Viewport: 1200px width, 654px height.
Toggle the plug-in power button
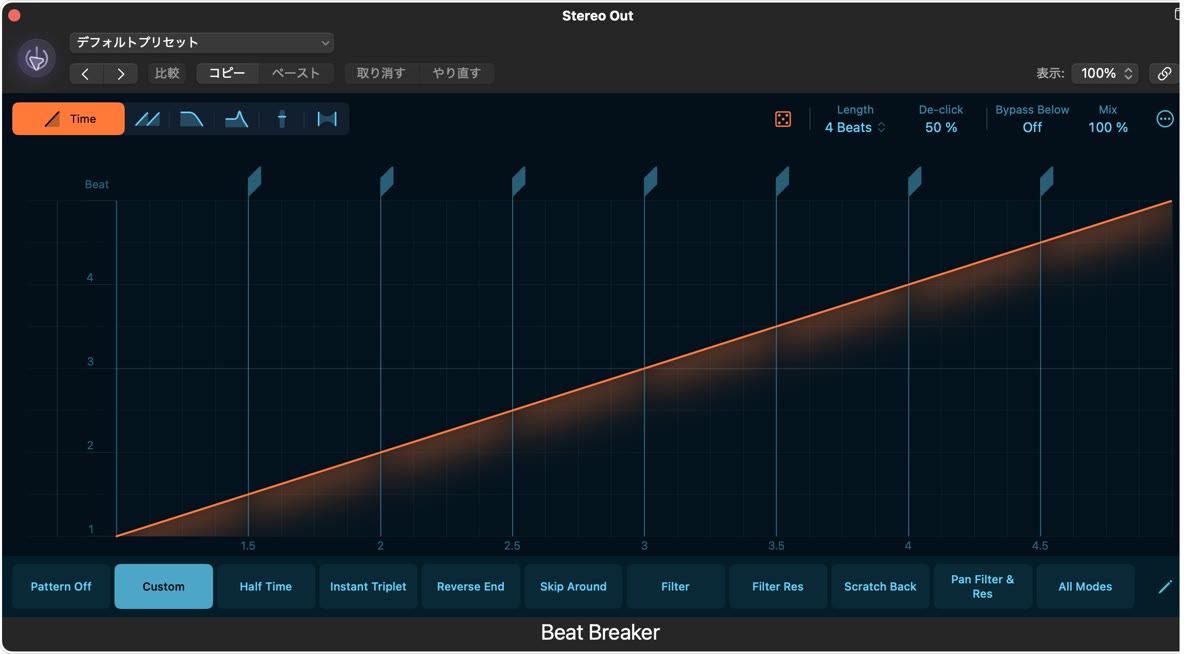(x=37, y=59)
